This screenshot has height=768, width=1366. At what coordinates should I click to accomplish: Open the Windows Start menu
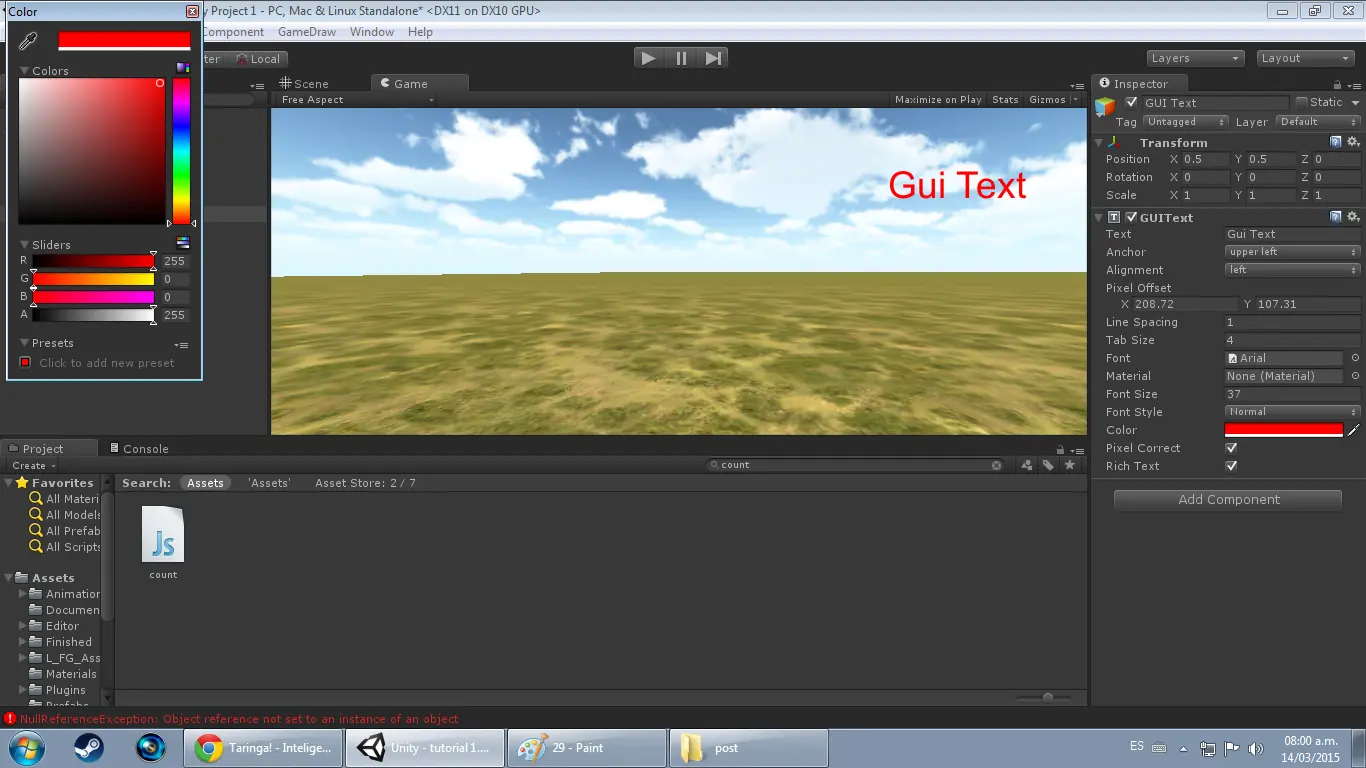coord(25,748)
